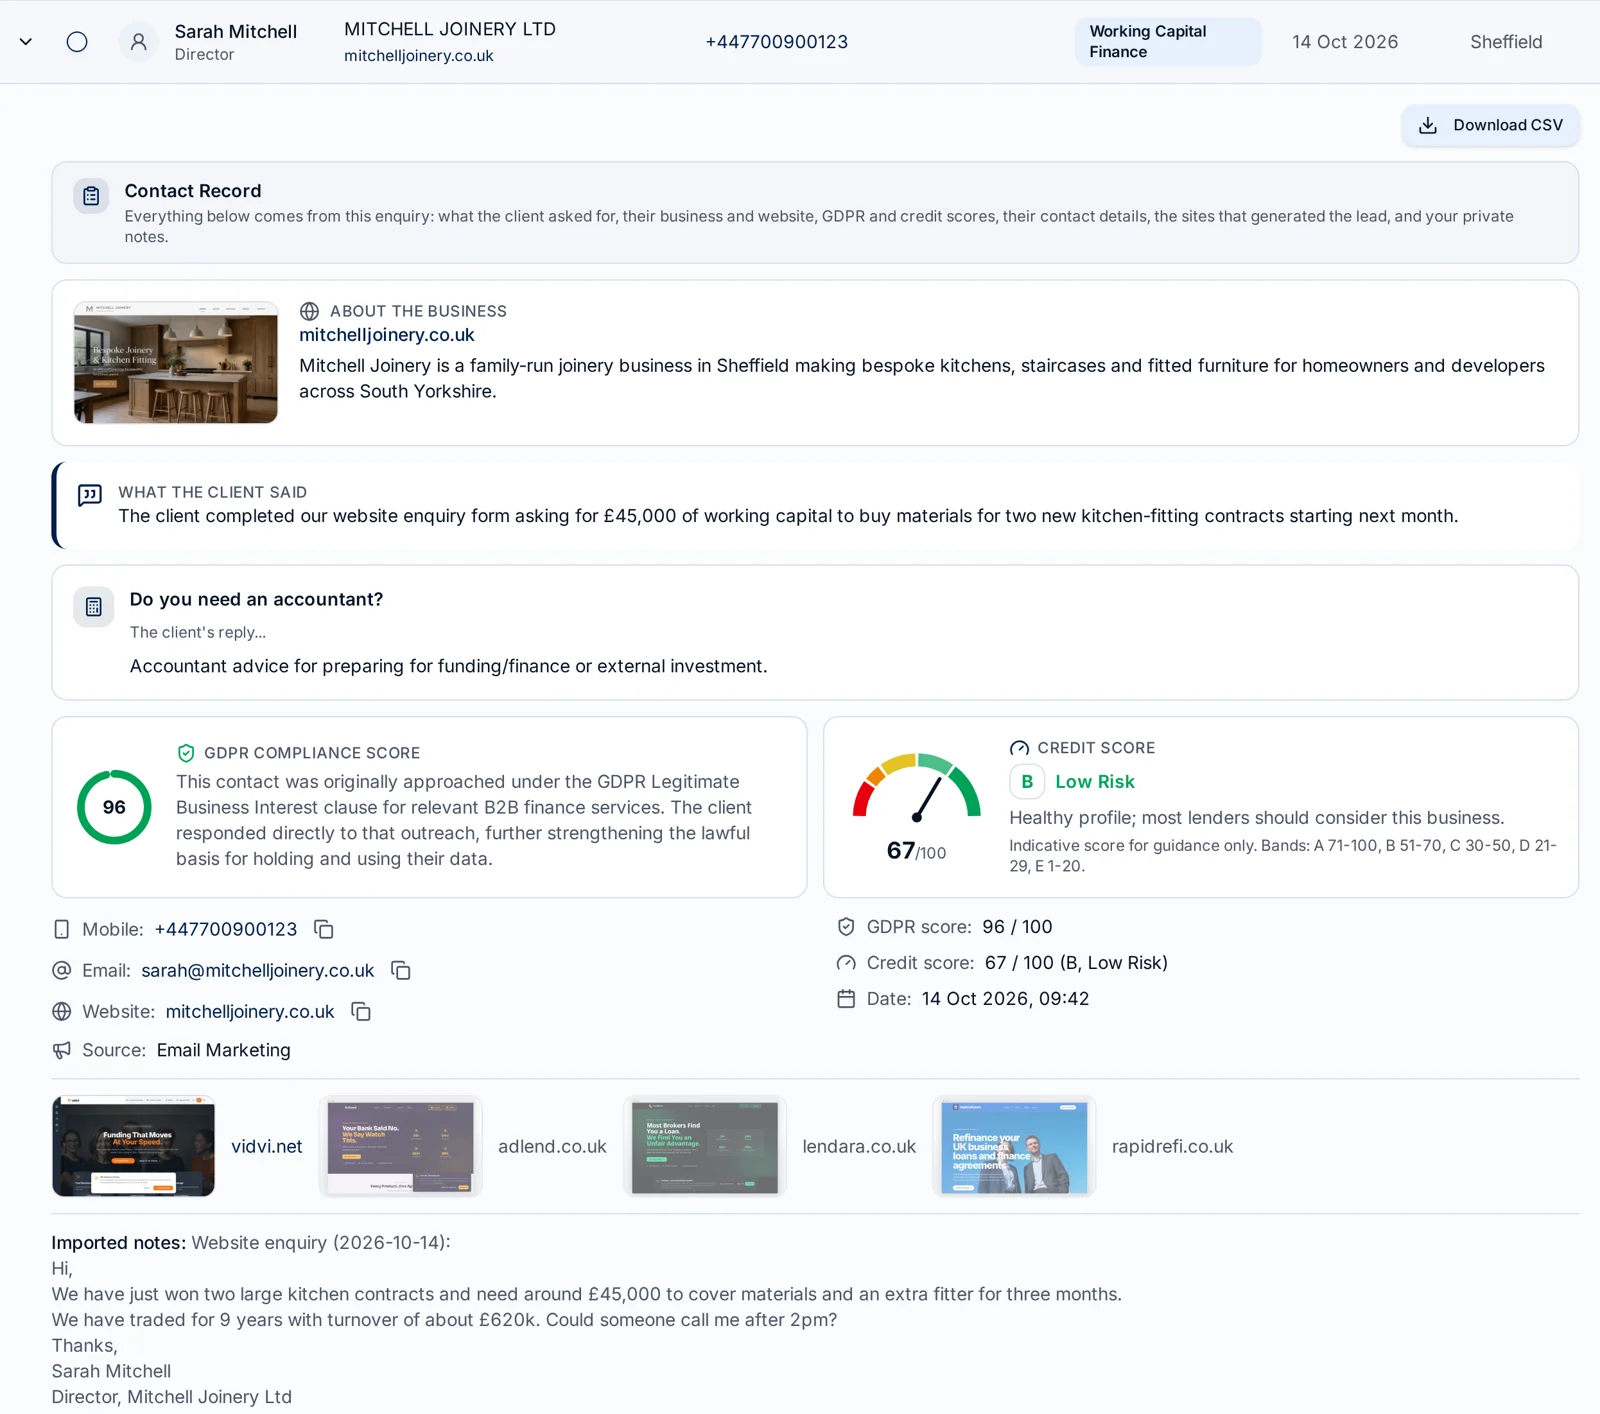Open the mitchelljoinery.co.uk link under About the Business
This screenshot has width=1600, height=1414.
coord(387,335)
